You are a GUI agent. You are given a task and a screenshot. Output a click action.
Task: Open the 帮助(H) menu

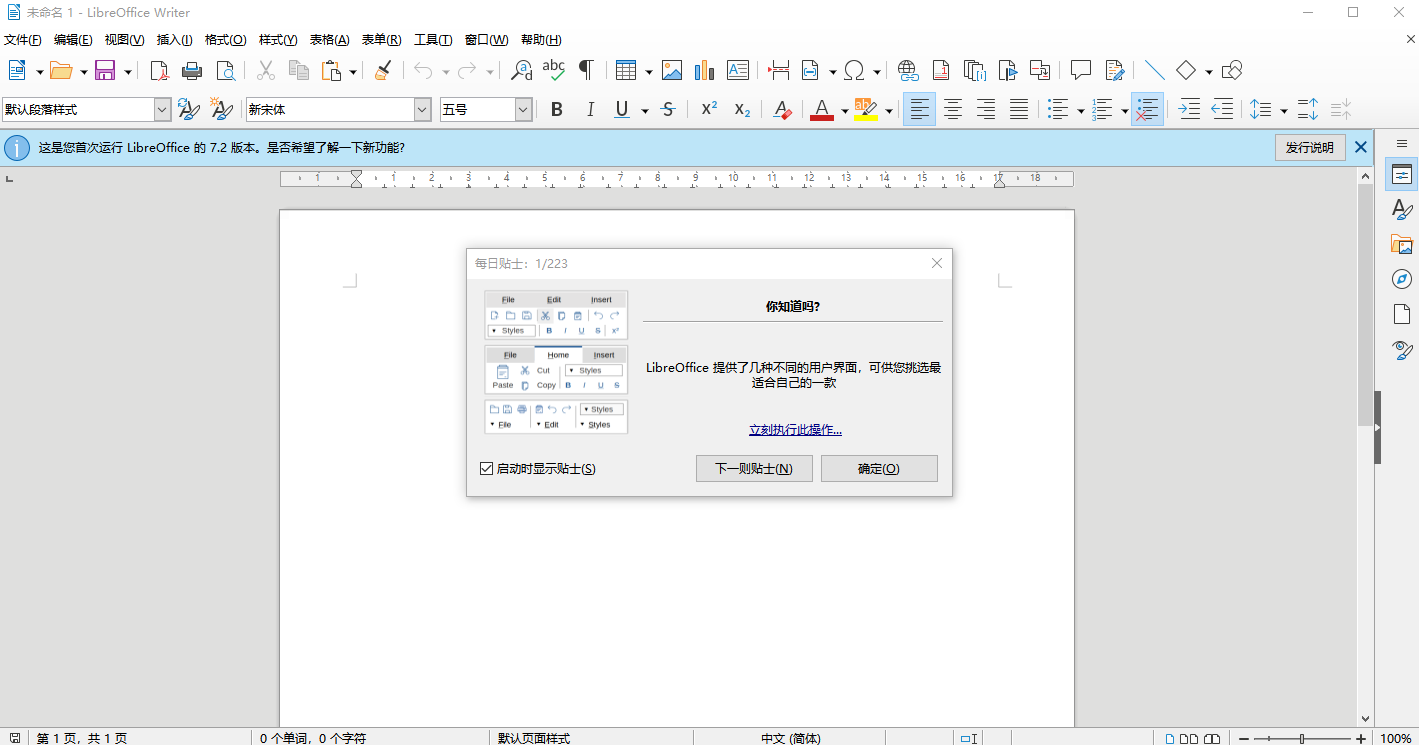541,40
